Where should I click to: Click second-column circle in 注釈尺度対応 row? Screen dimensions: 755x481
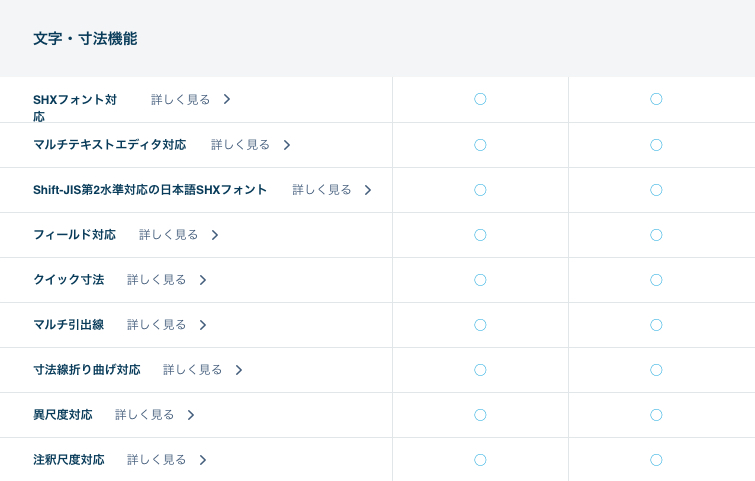(x=656, y=460)
